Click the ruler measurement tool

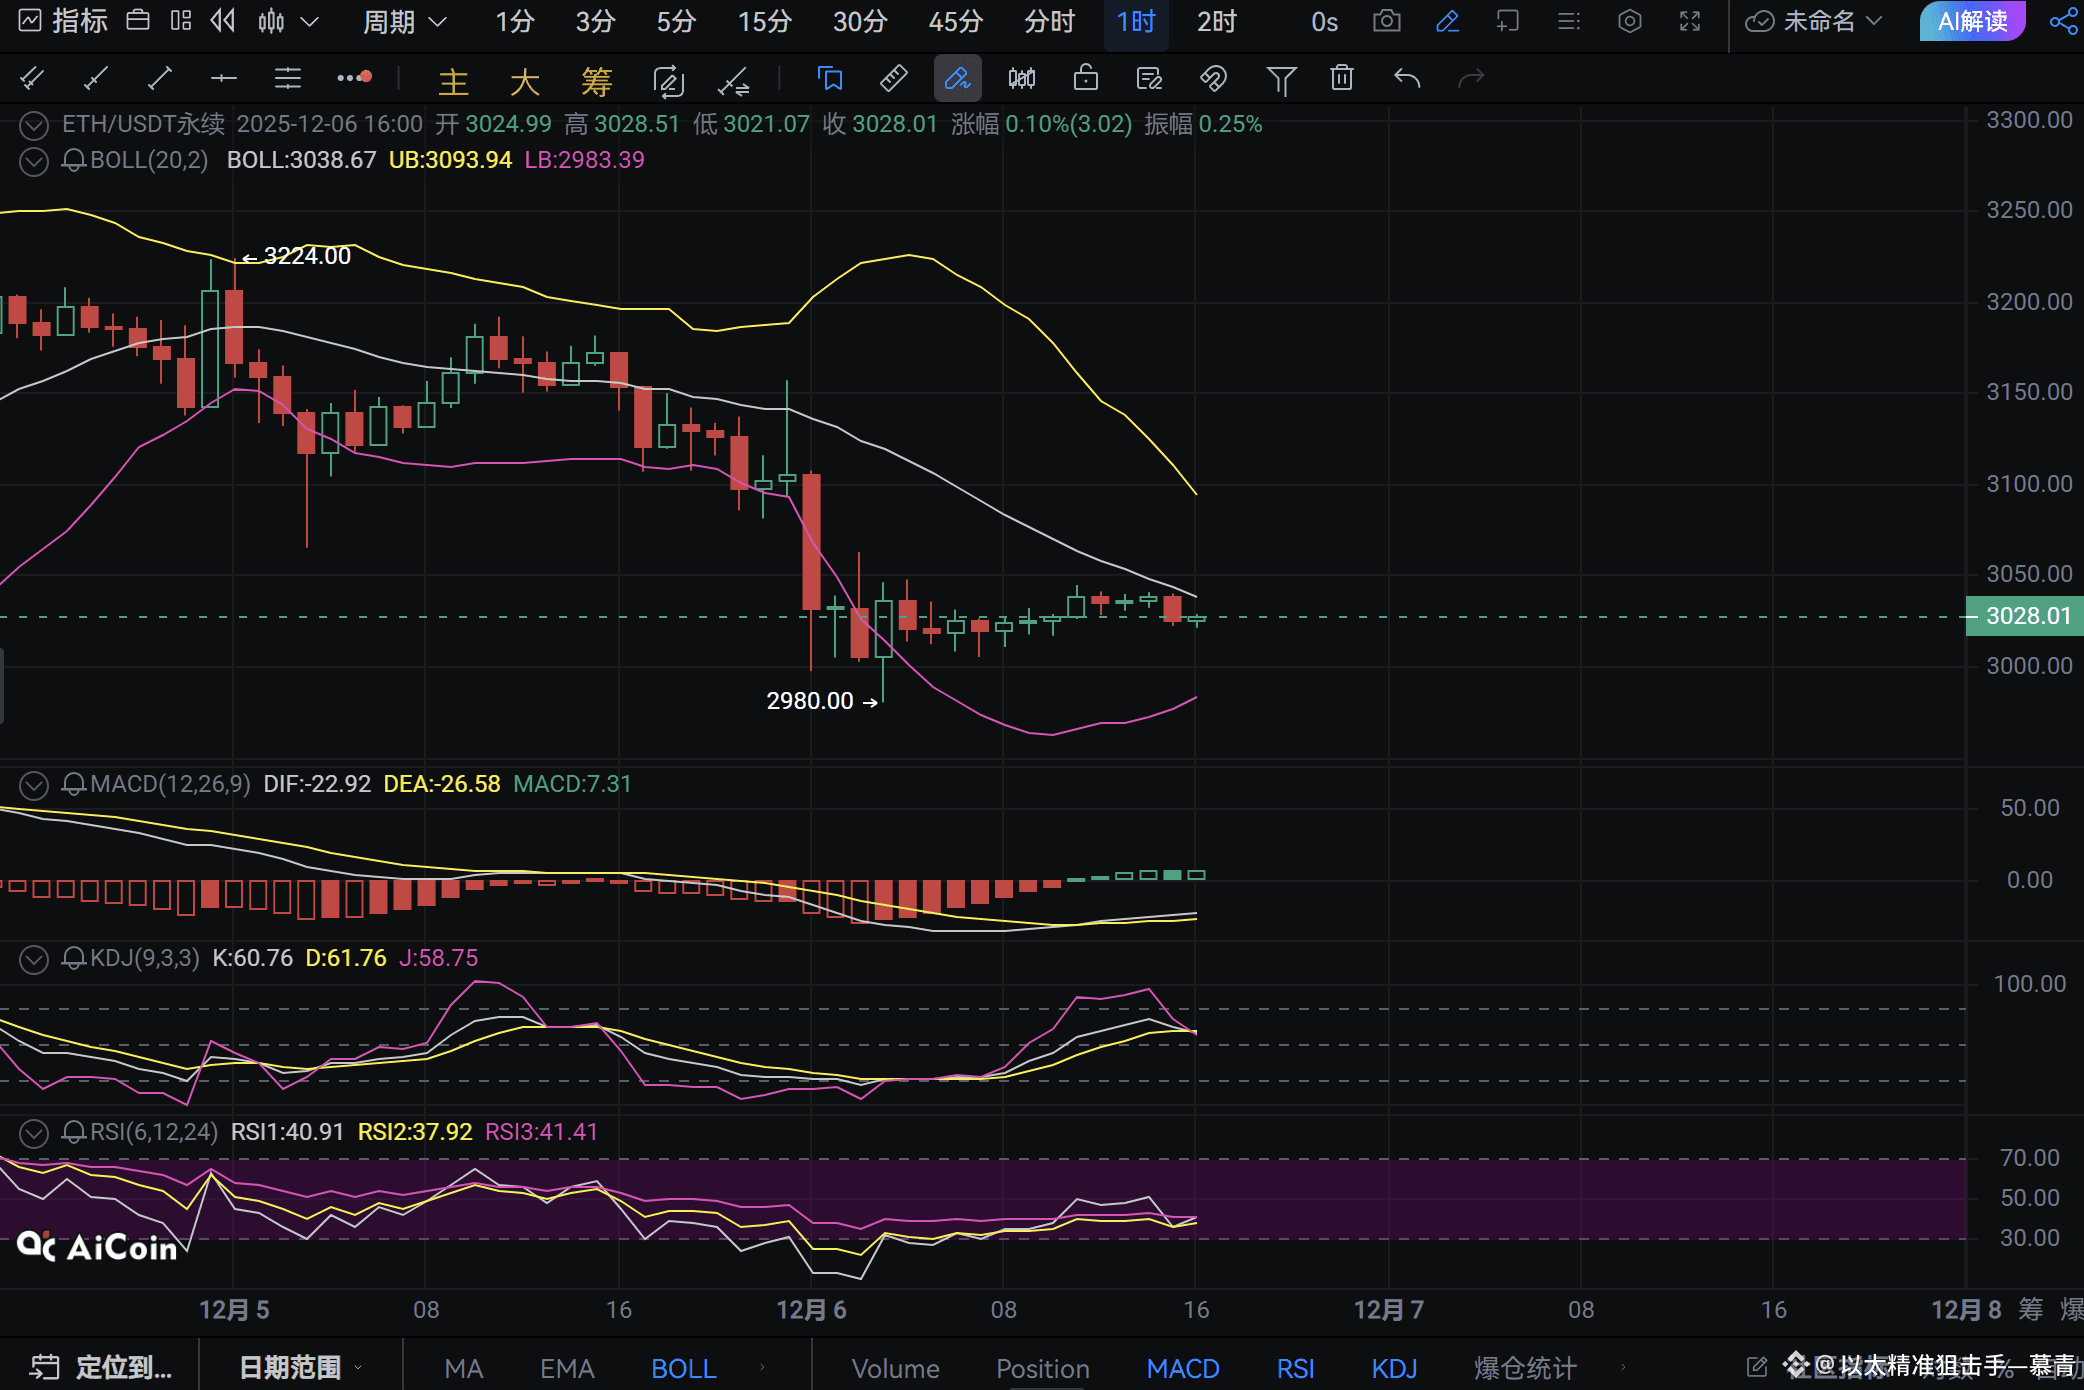click(x=893, y=78)
